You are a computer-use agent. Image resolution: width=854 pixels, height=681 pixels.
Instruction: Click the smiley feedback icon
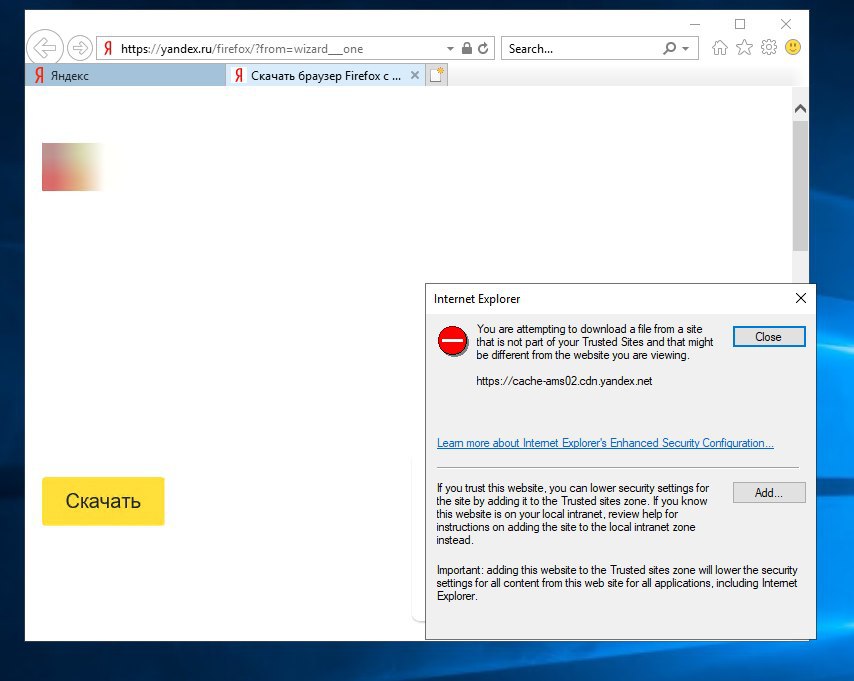[793, 47]
